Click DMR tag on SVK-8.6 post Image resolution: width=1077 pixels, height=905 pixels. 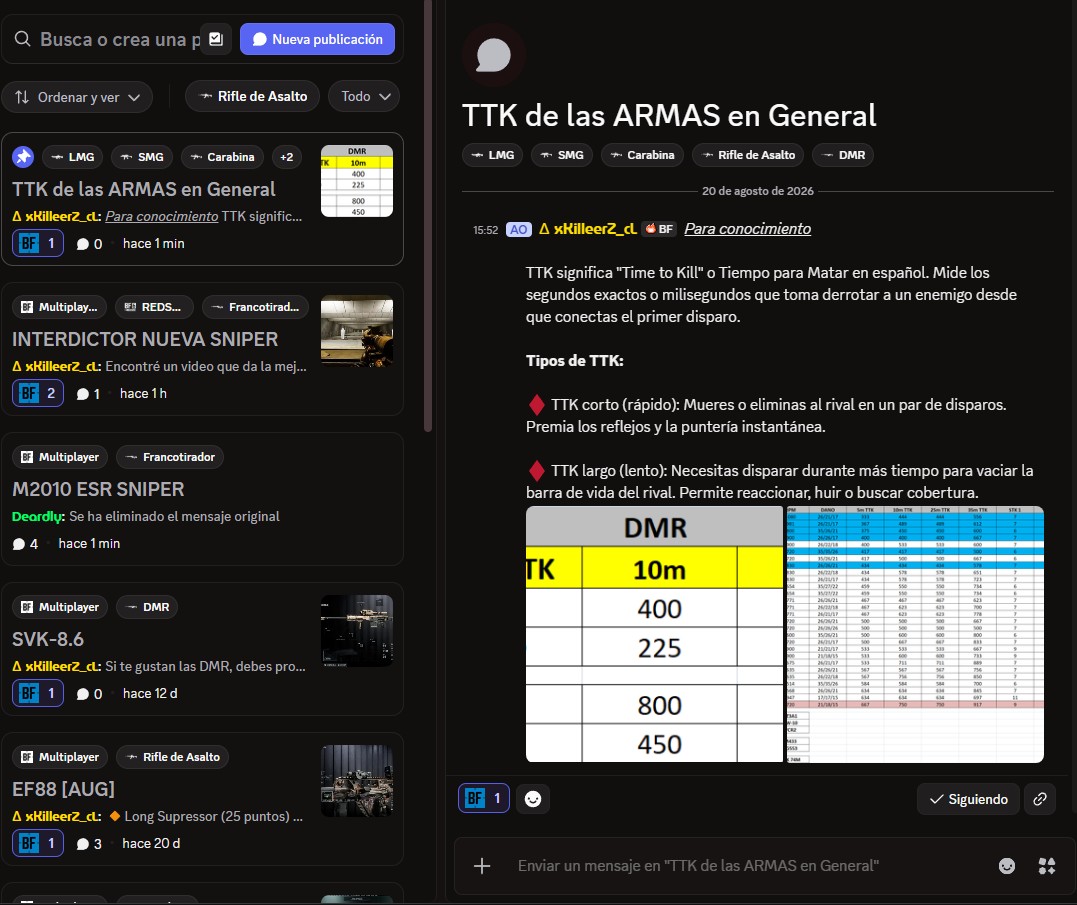[x=147, y=607]
